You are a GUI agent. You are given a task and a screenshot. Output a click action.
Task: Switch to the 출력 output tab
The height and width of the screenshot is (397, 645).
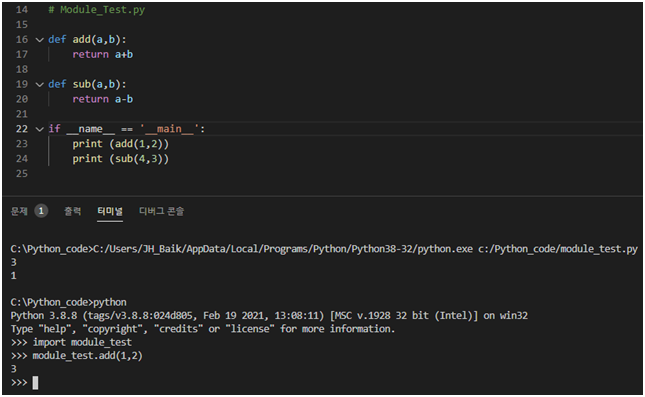tap(72, 211)
